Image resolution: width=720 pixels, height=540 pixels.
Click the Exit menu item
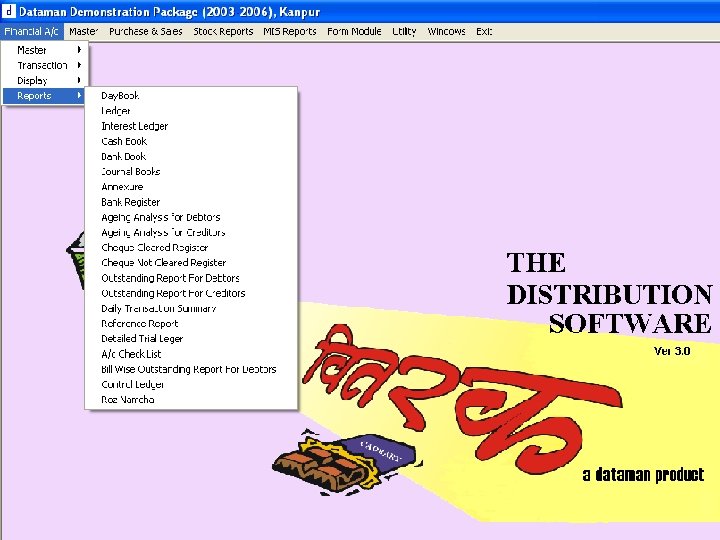click(484, 32)
